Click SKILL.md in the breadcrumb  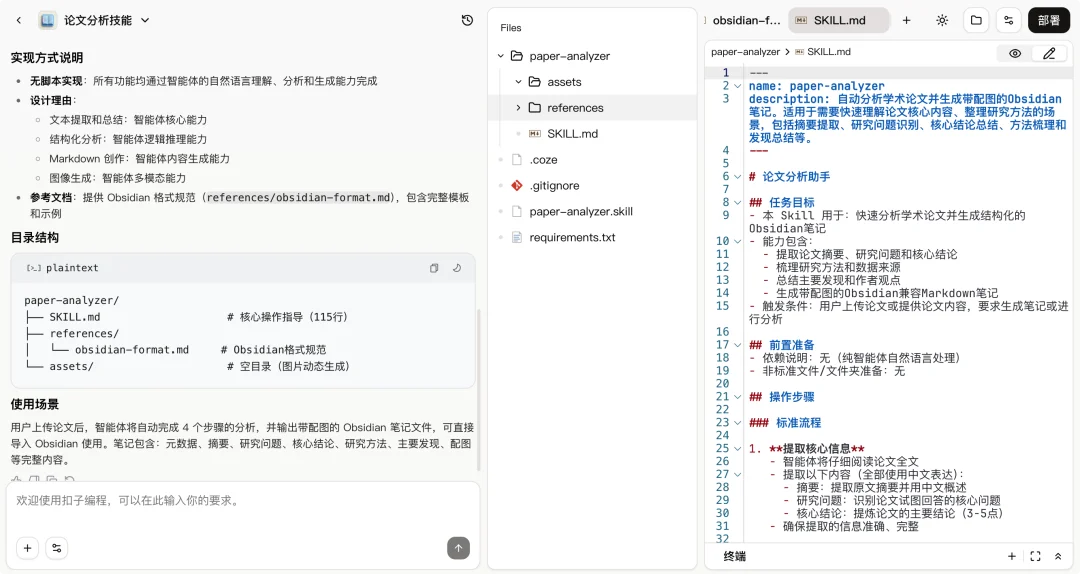[x=829, y=52]
